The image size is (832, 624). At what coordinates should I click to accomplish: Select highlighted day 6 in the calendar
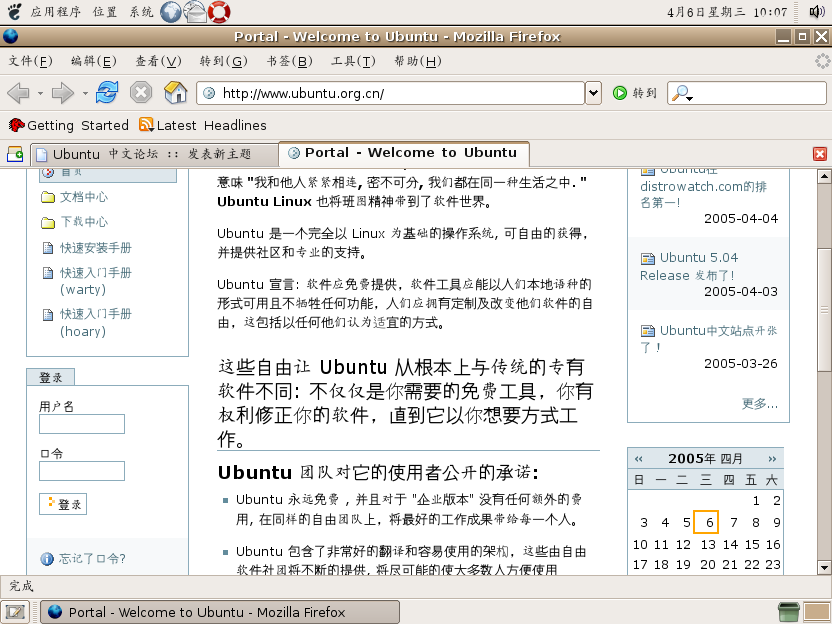706,522
